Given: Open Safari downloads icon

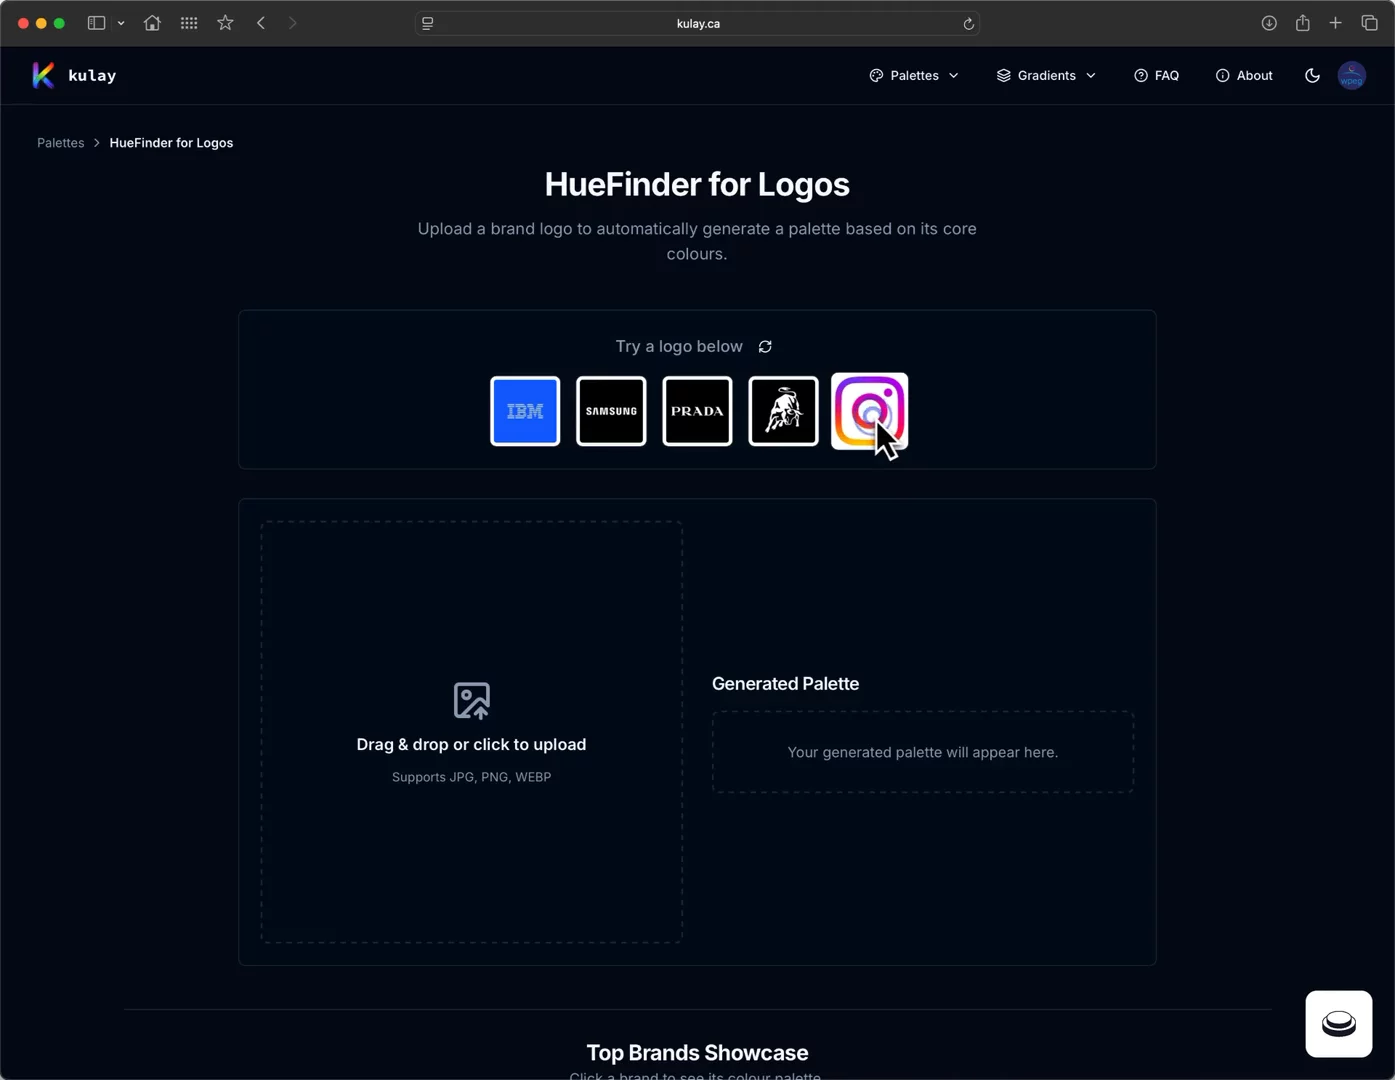Looking at the screenshot, I should (x=1268, y=23).
